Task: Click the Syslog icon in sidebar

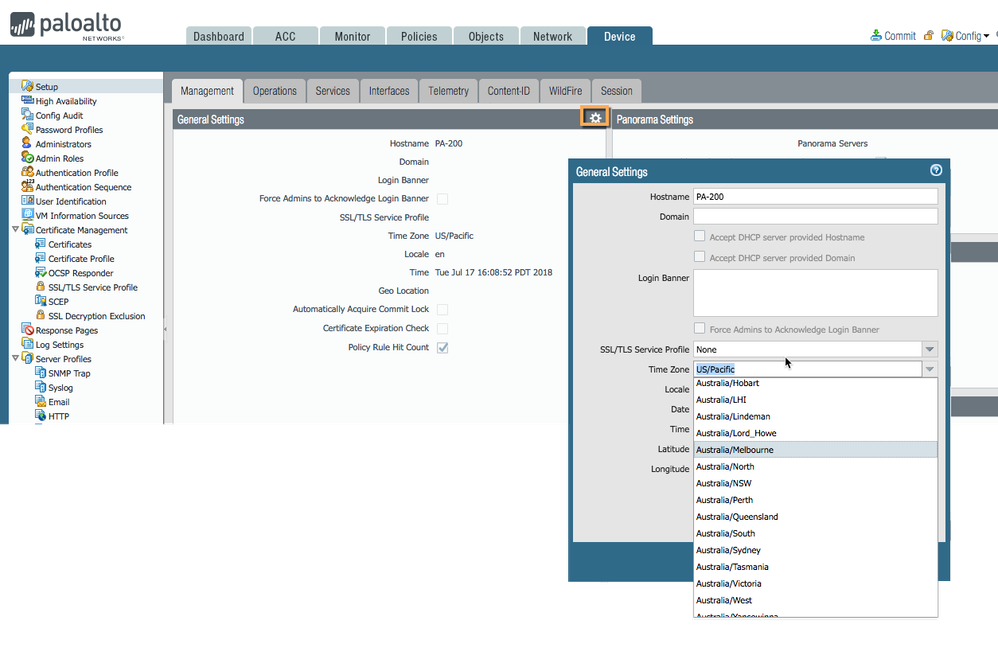Action: coord(40,386)
